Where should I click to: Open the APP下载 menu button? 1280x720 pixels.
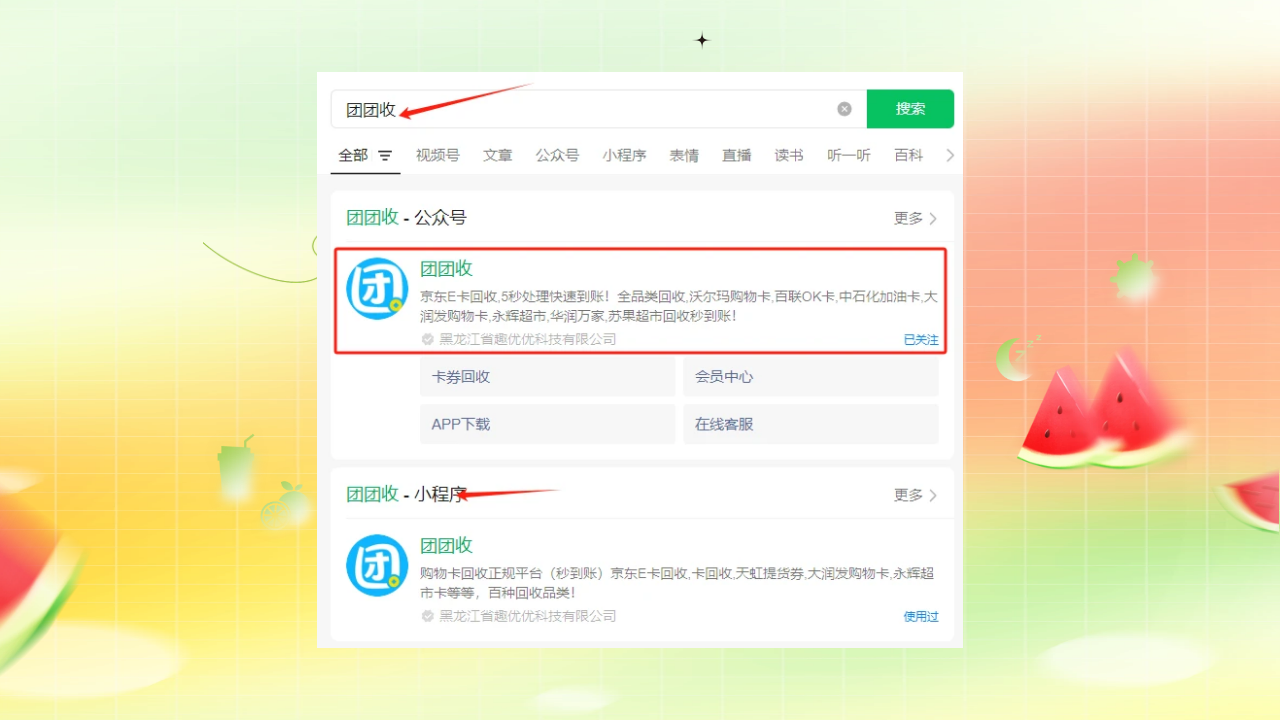[x=548, y=424]
